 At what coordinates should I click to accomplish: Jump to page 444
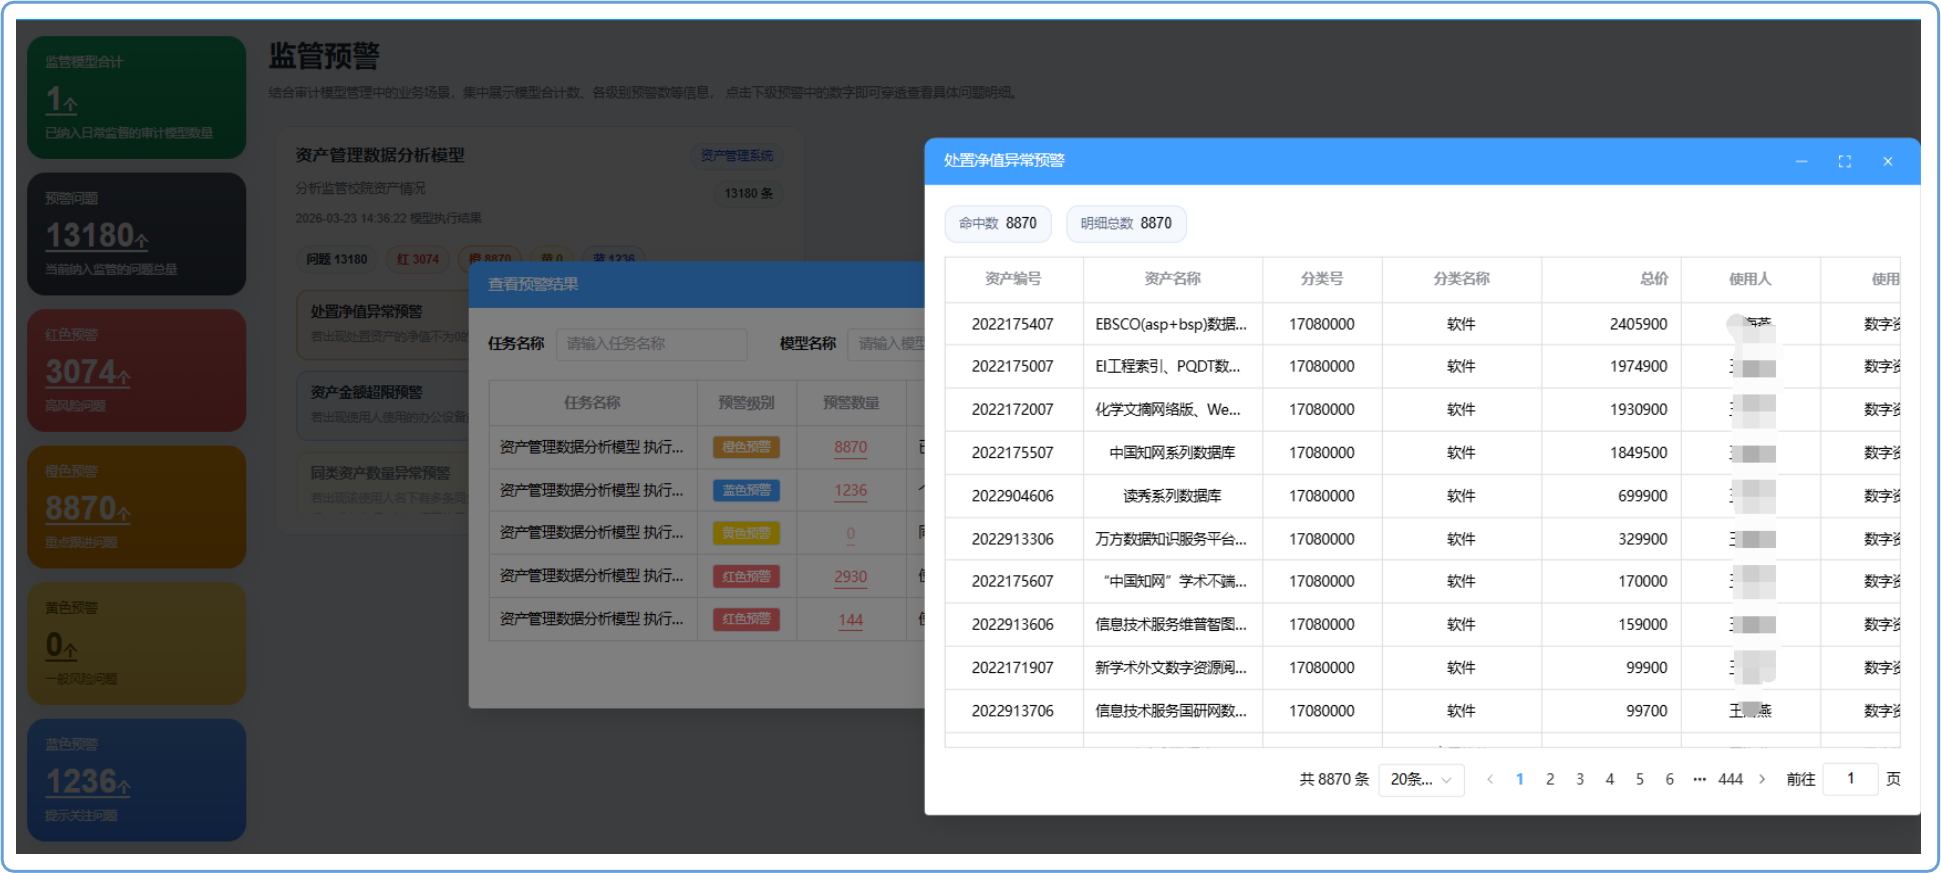click(x=1730, y=779)
